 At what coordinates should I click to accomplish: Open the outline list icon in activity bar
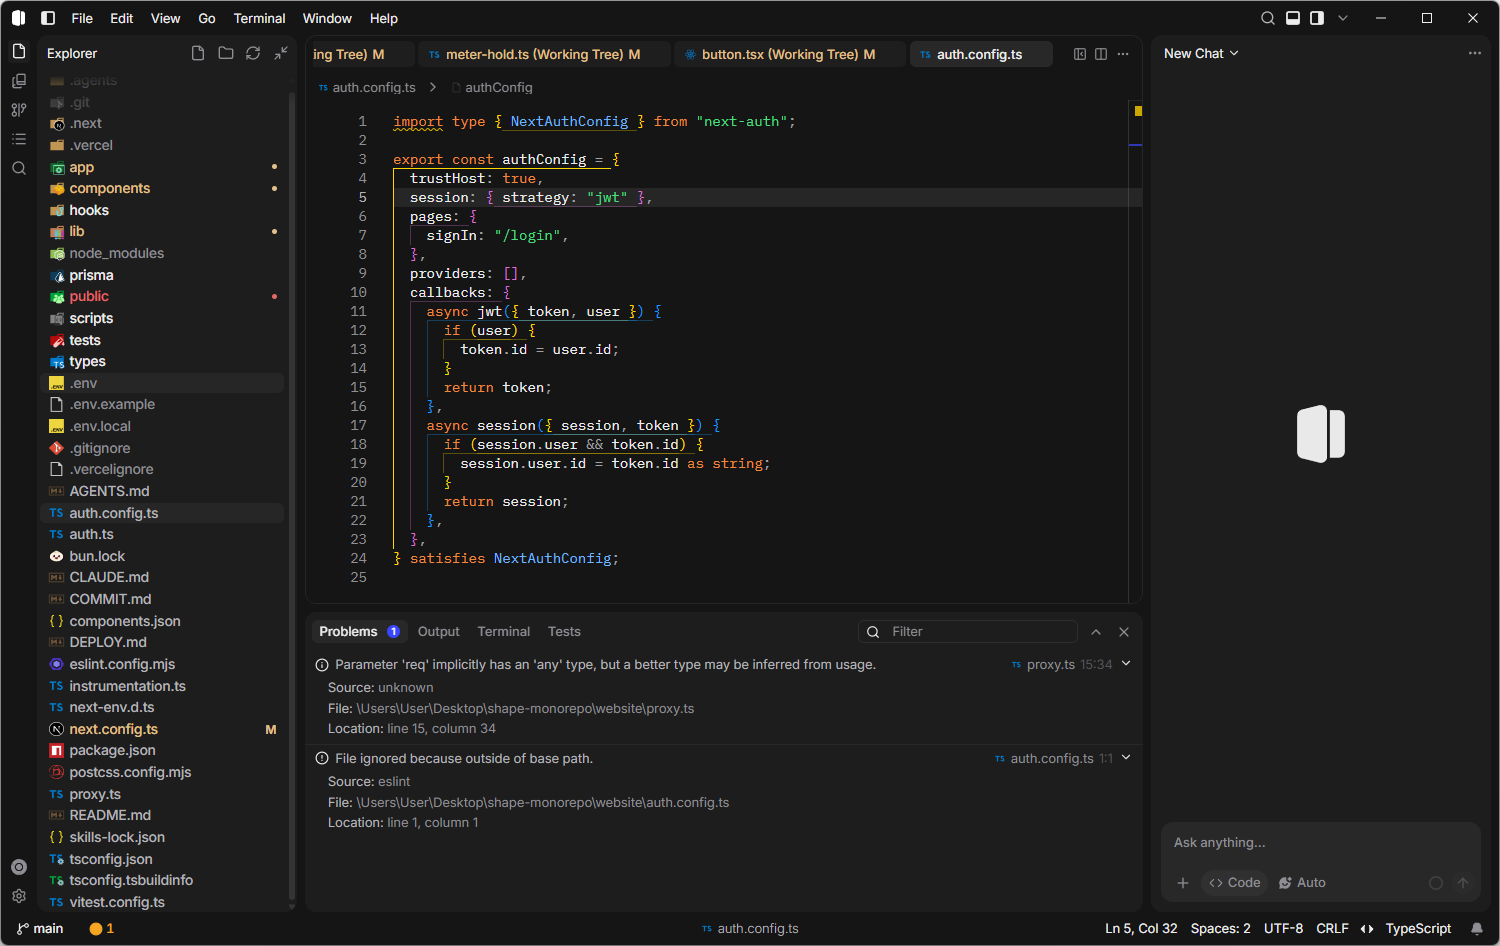[x=19, y=139]
